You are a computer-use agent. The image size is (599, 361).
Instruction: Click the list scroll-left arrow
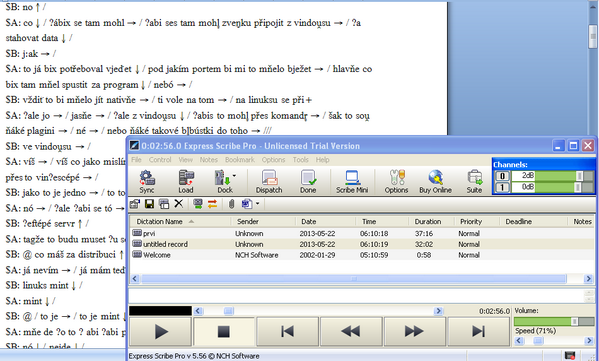pos(134,279)
